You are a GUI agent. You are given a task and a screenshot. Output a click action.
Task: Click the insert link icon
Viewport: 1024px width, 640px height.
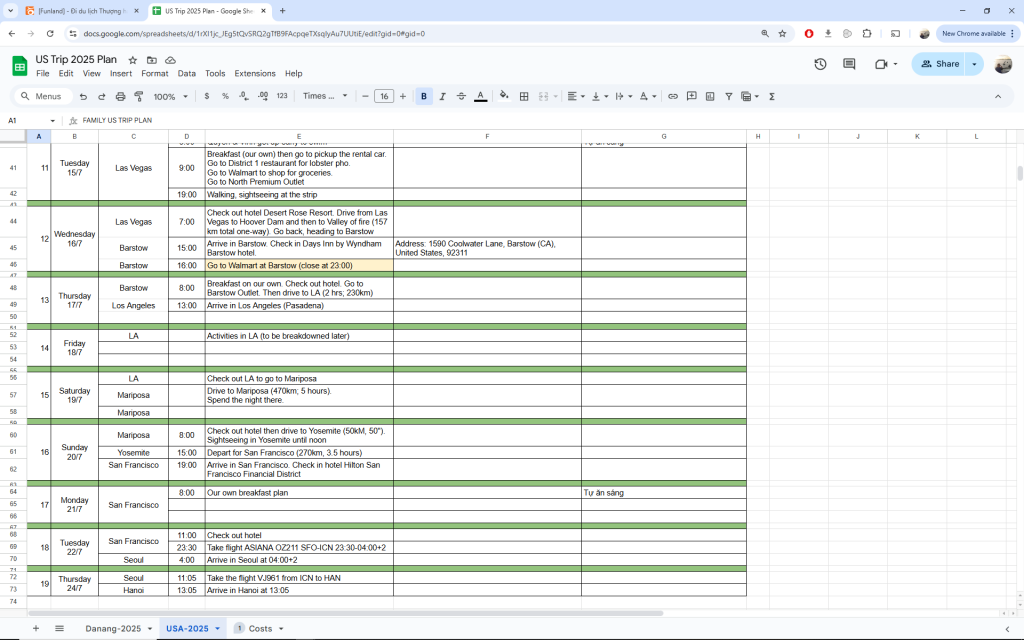[673, 97]
